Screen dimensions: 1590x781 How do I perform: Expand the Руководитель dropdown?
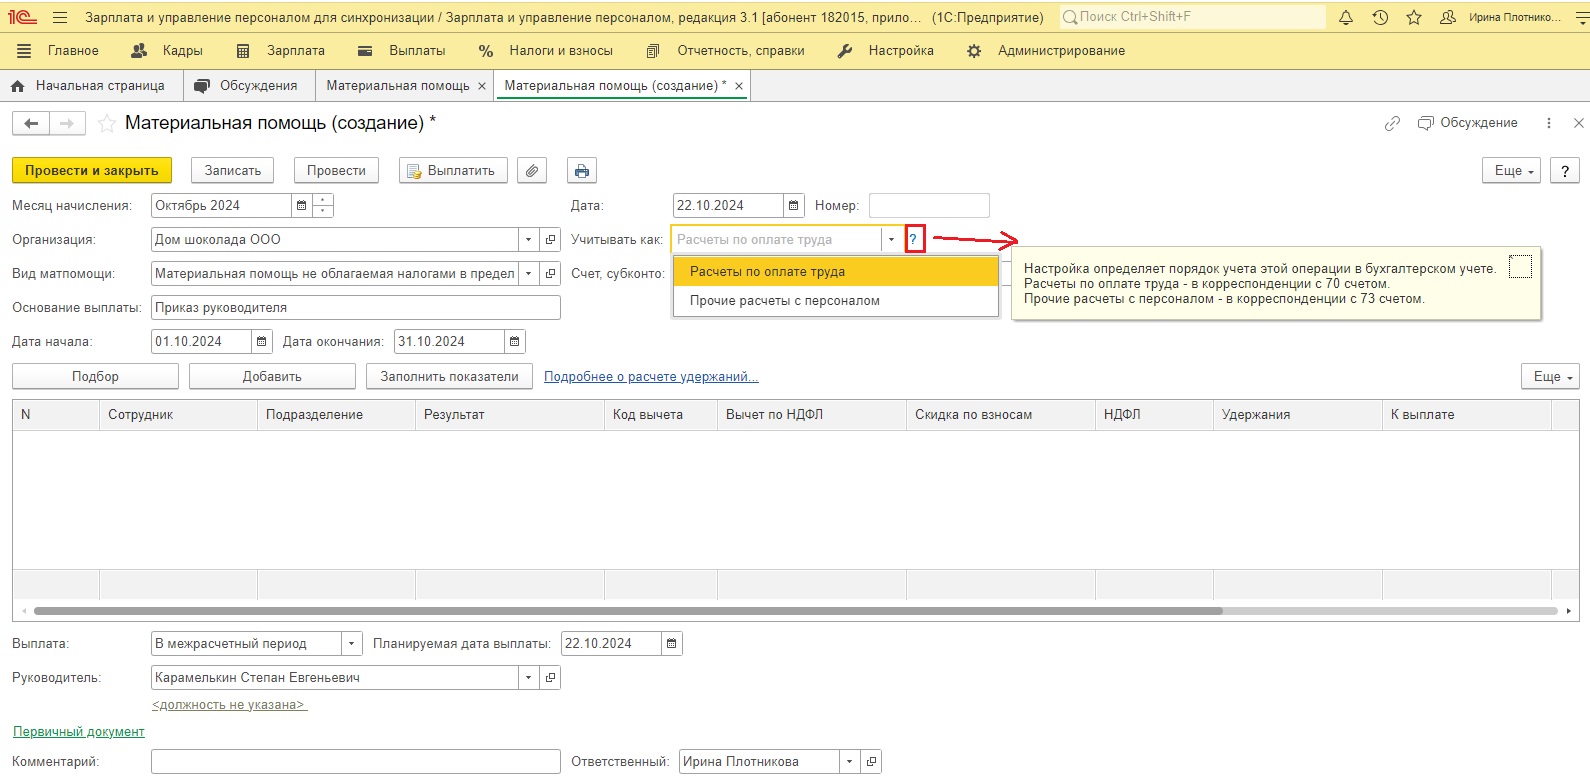[x=529, y=677]
